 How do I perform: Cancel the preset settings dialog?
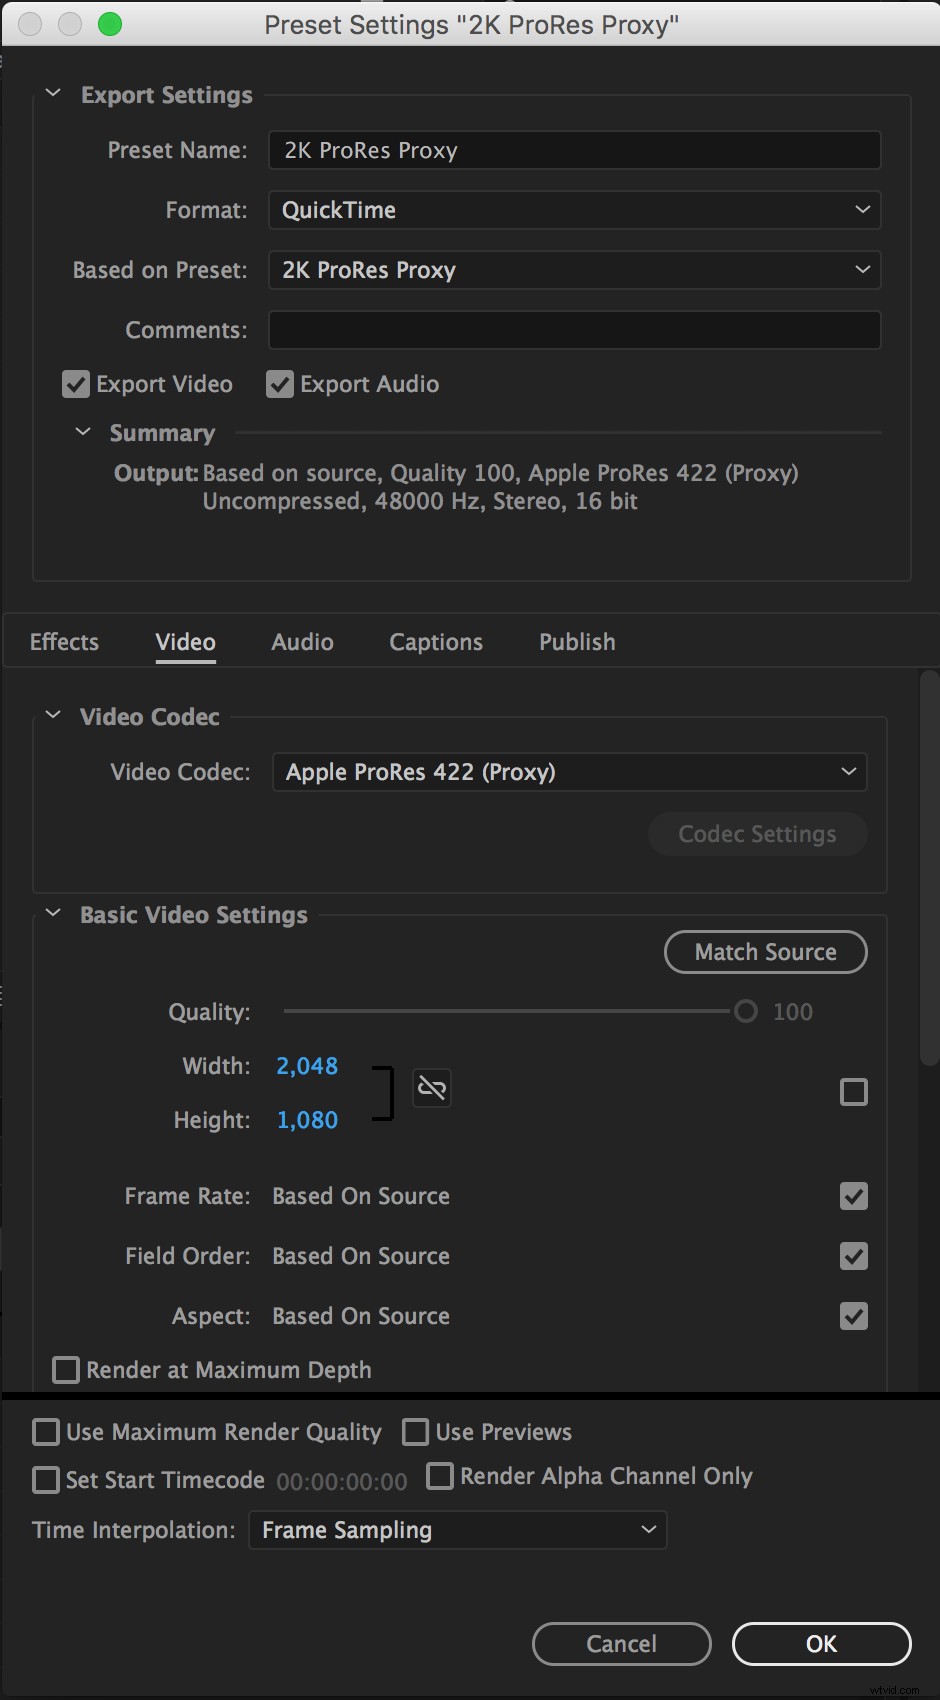(x=621, y=1644)
